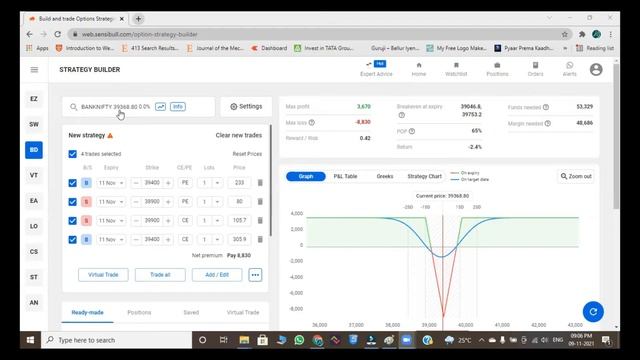The image size is (640, 360).
Task: Open WhatsApp from the taskbar
Action: point(299,340)
